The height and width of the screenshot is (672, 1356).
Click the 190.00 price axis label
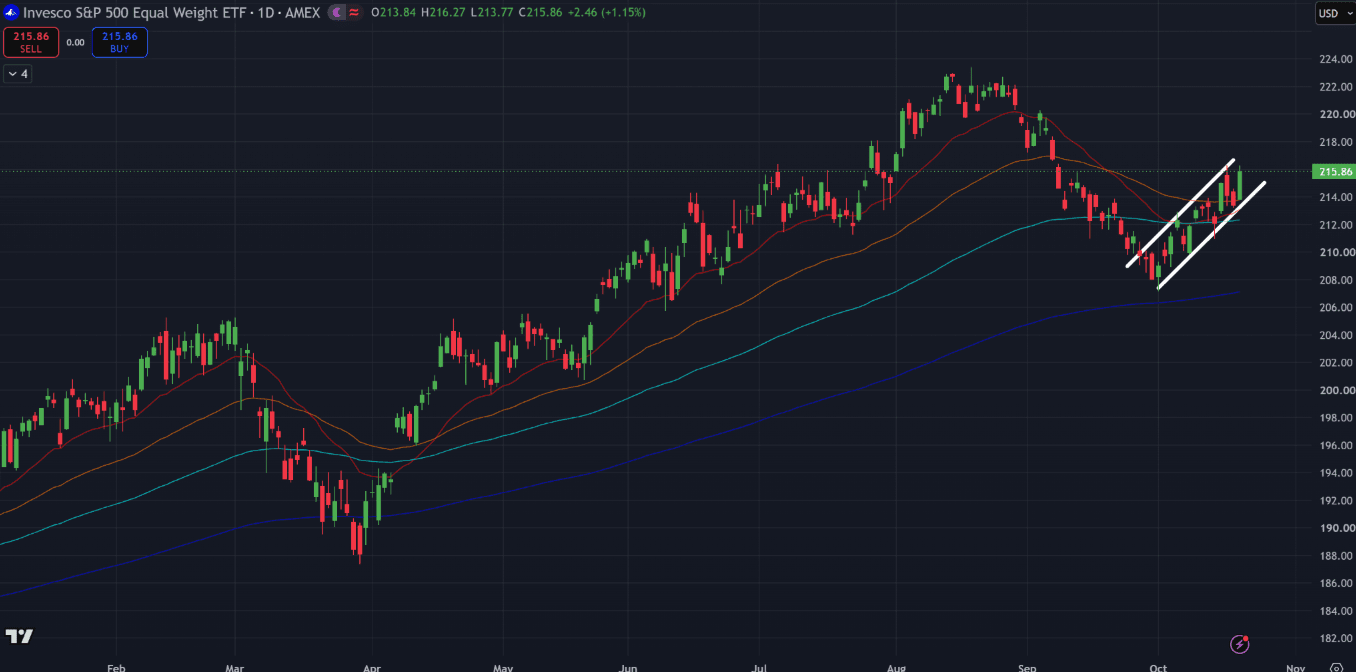[x=1335, y=528]
